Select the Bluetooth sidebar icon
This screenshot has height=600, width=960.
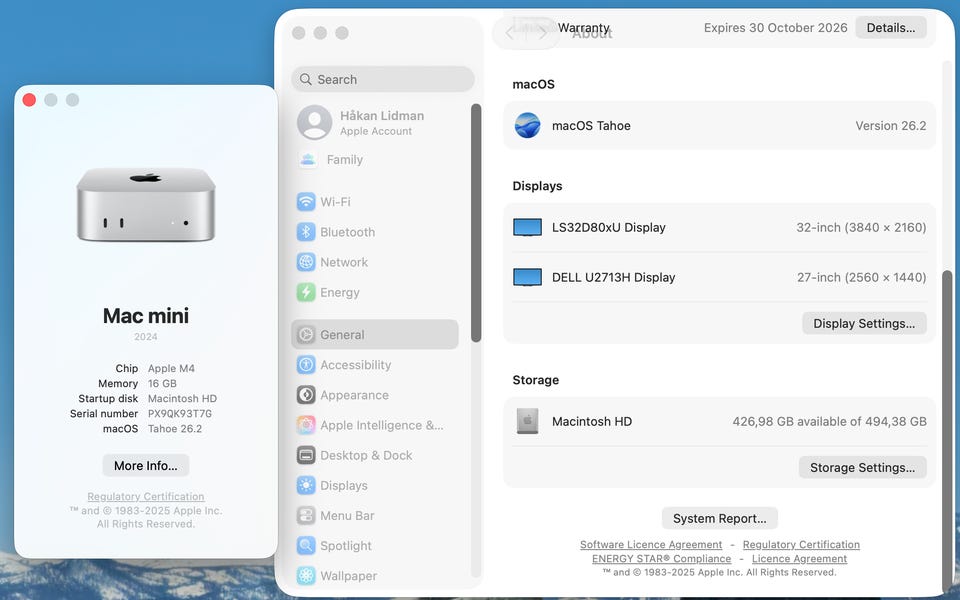pos(306,232)
